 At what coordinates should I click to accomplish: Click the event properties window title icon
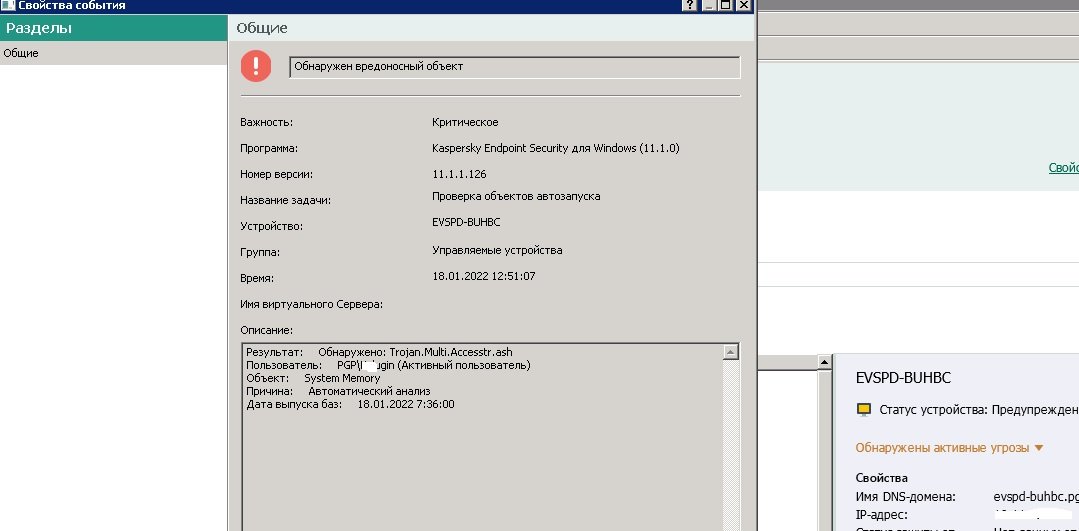click(x=8, y=5)
